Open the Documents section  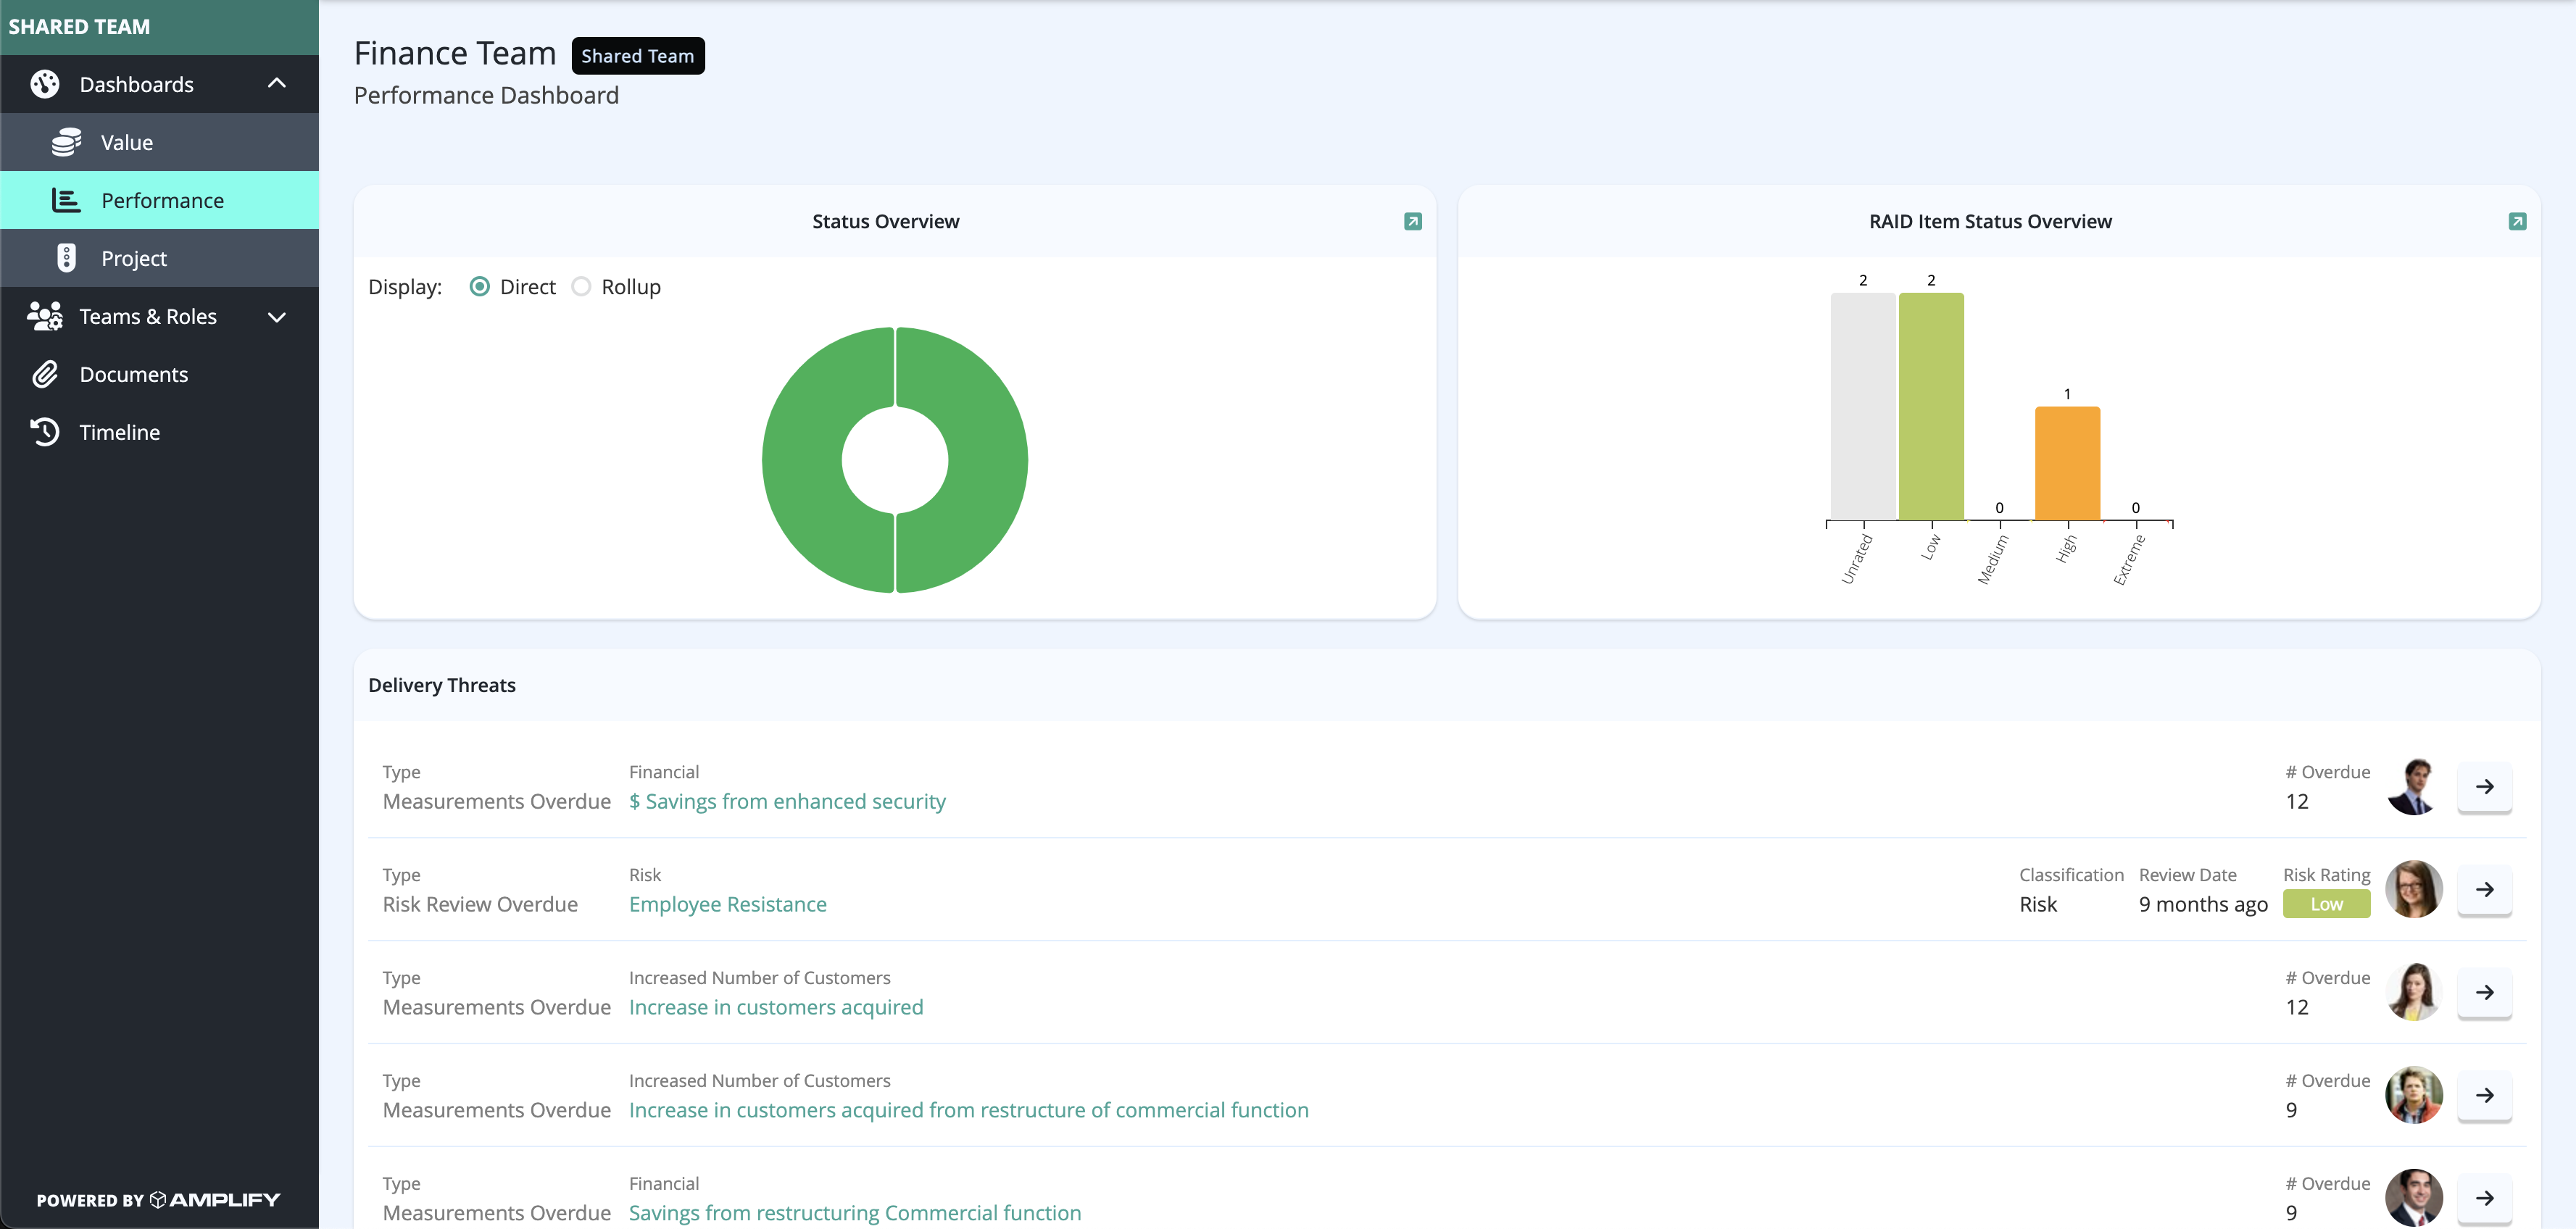[x=160, y=374]
